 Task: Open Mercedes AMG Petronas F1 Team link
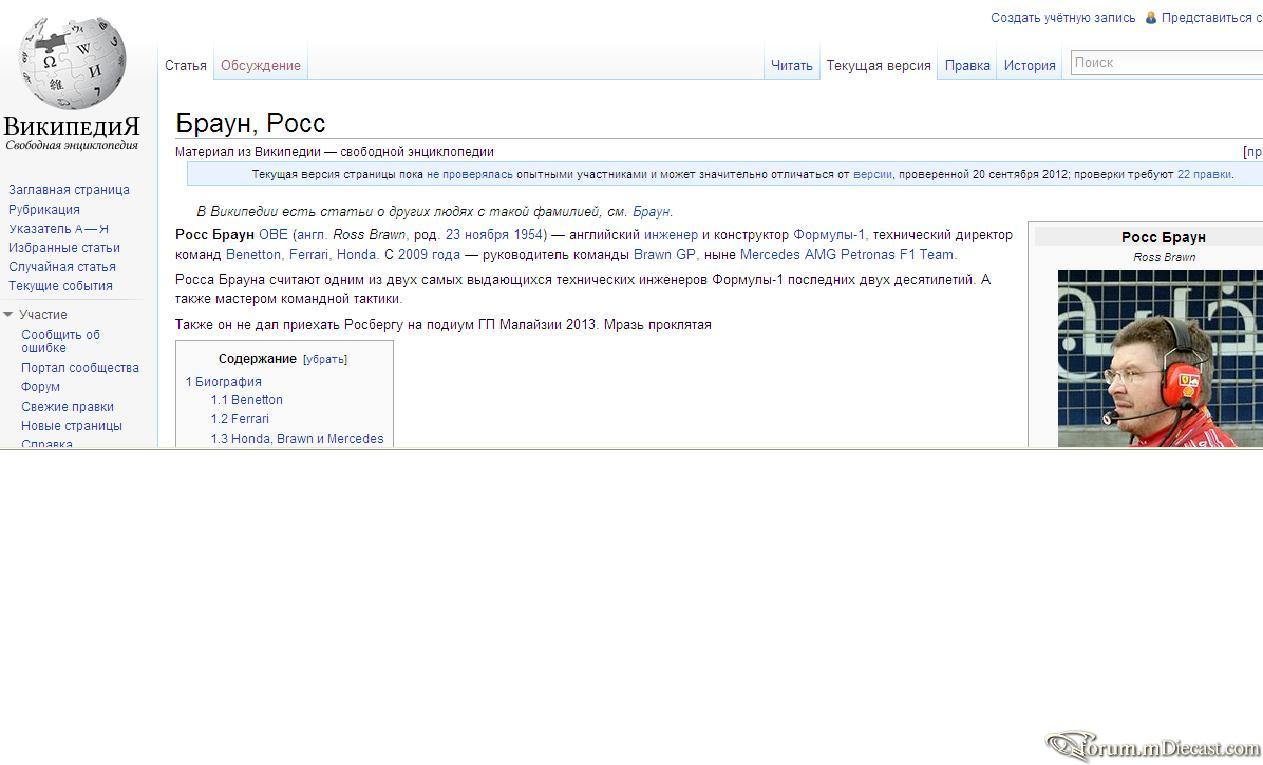point(847,255)
